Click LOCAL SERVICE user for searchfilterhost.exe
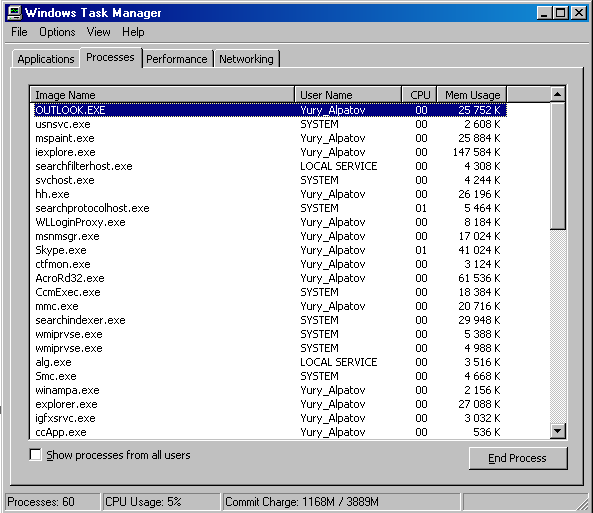 [x=338, y=166]
